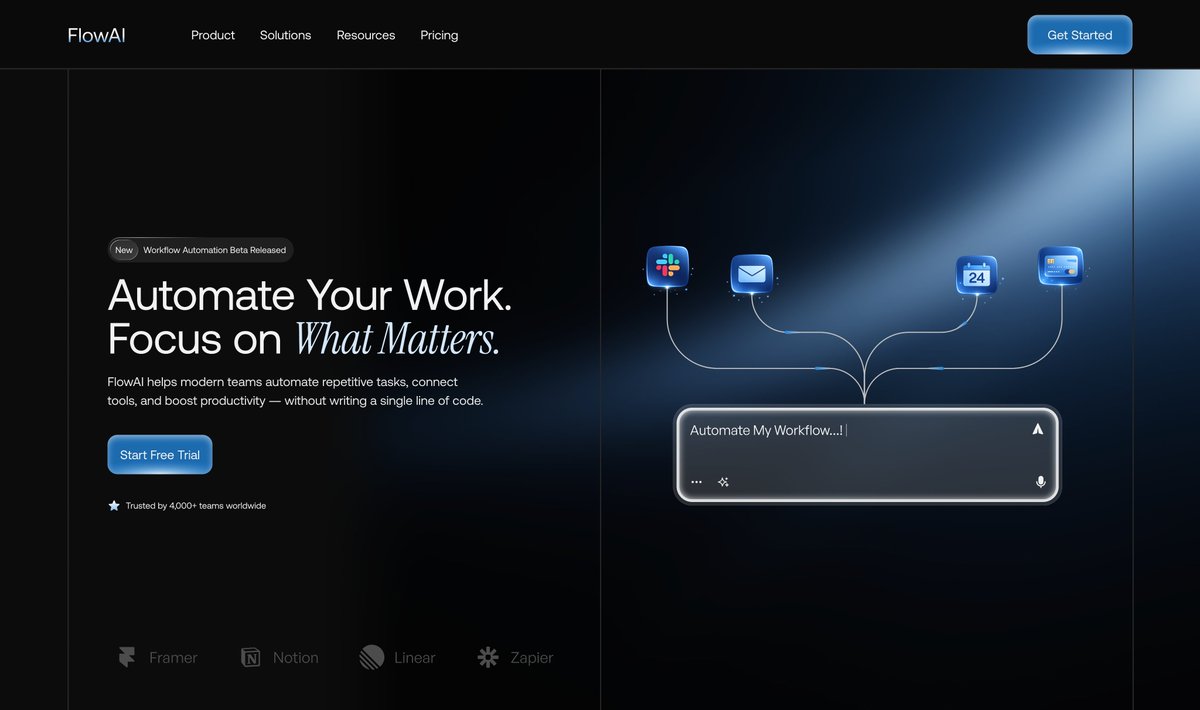Image resolution: width=1200 pixels, height=710 pixels.
Task: Click the Zapier brand name text
Action: (532, 658)
